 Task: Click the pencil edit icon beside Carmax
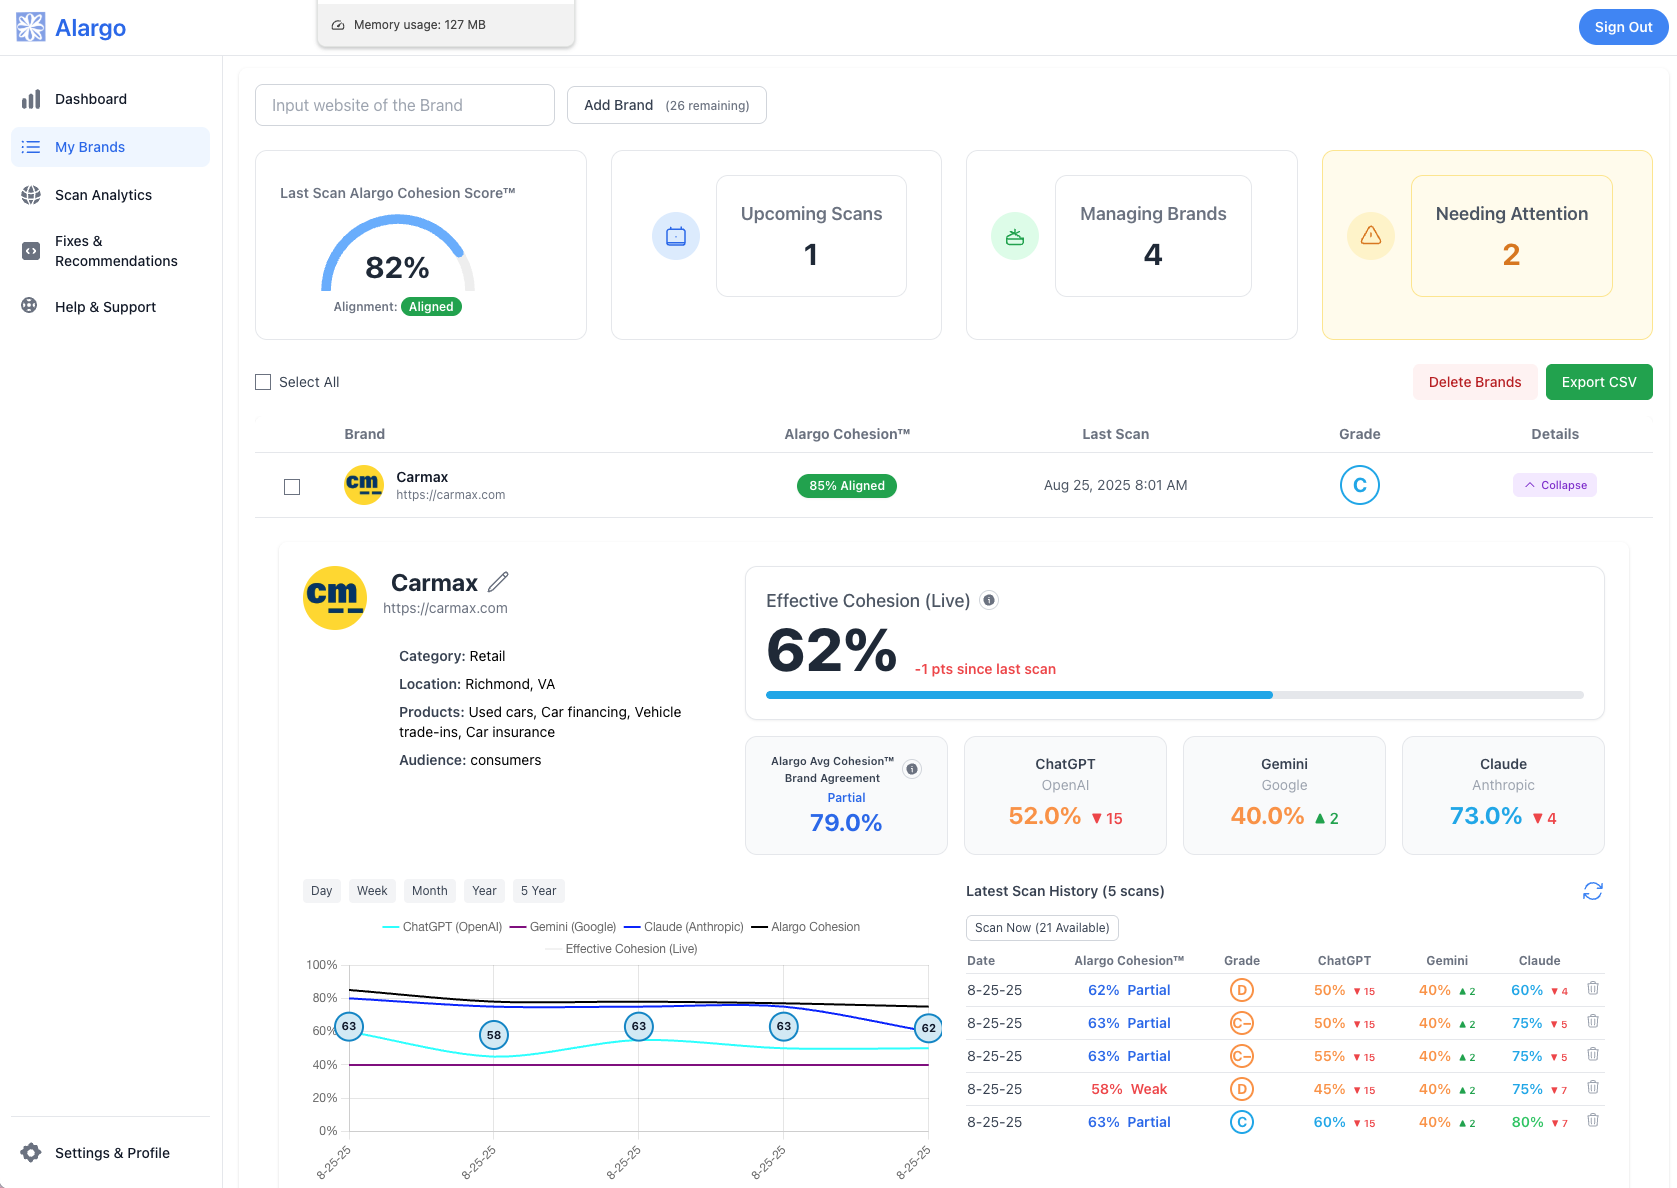[498, 582]
